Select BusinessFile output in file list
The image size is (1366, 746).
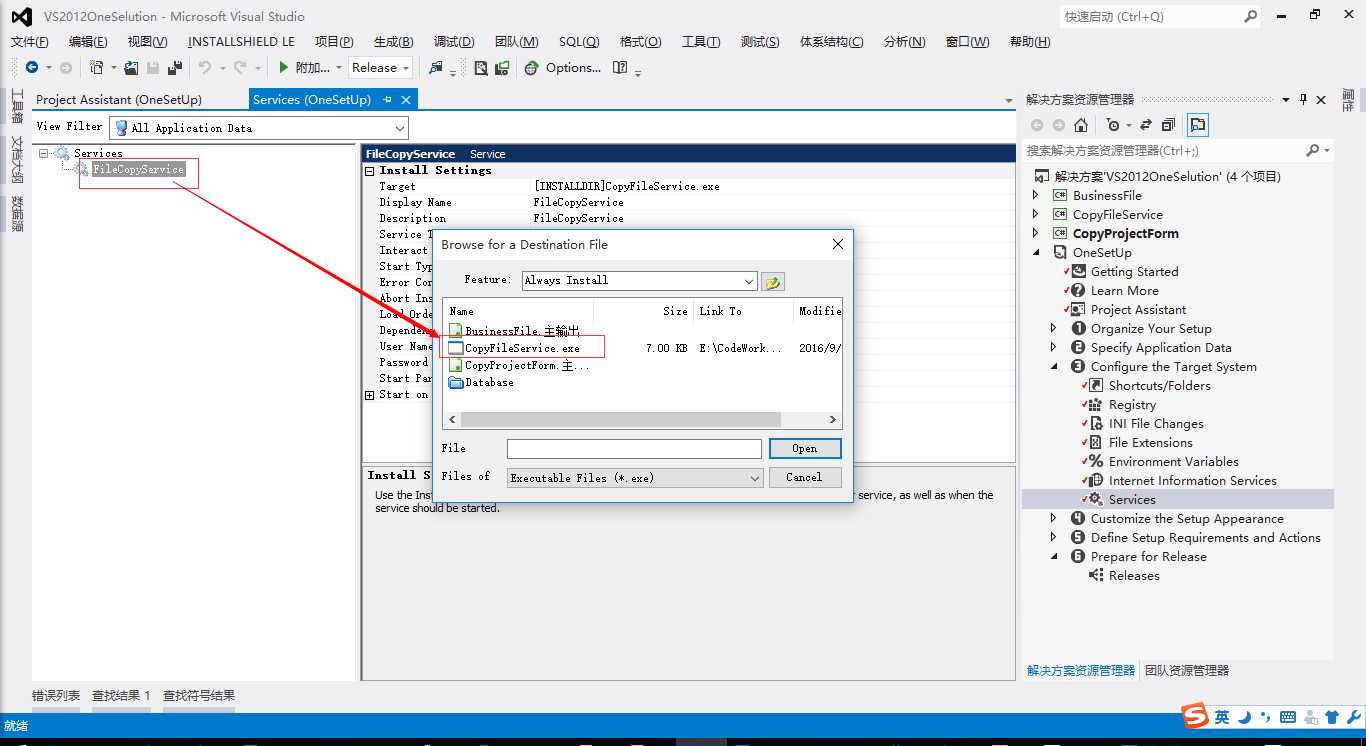pyautogui.click(x=513, y=331)
